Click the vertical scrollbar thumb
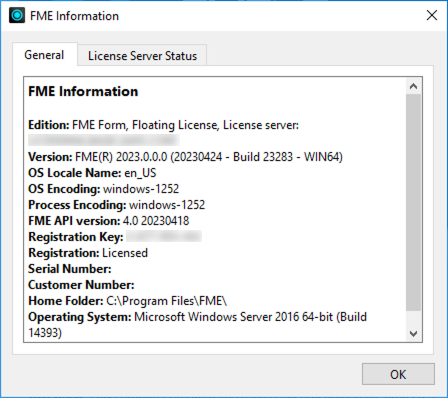This screenshot has width=448, height=398. coord(413,202)
